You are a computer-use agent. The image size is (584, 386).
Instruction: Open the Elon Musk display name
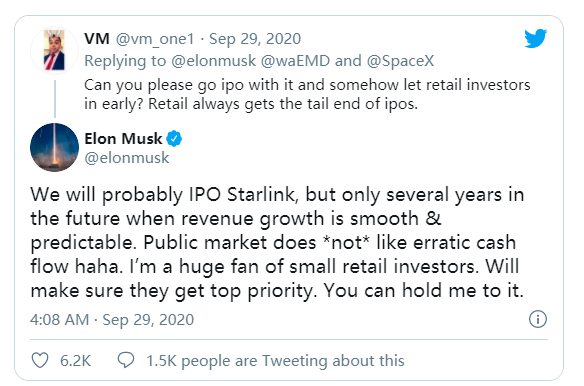(123, 139)
